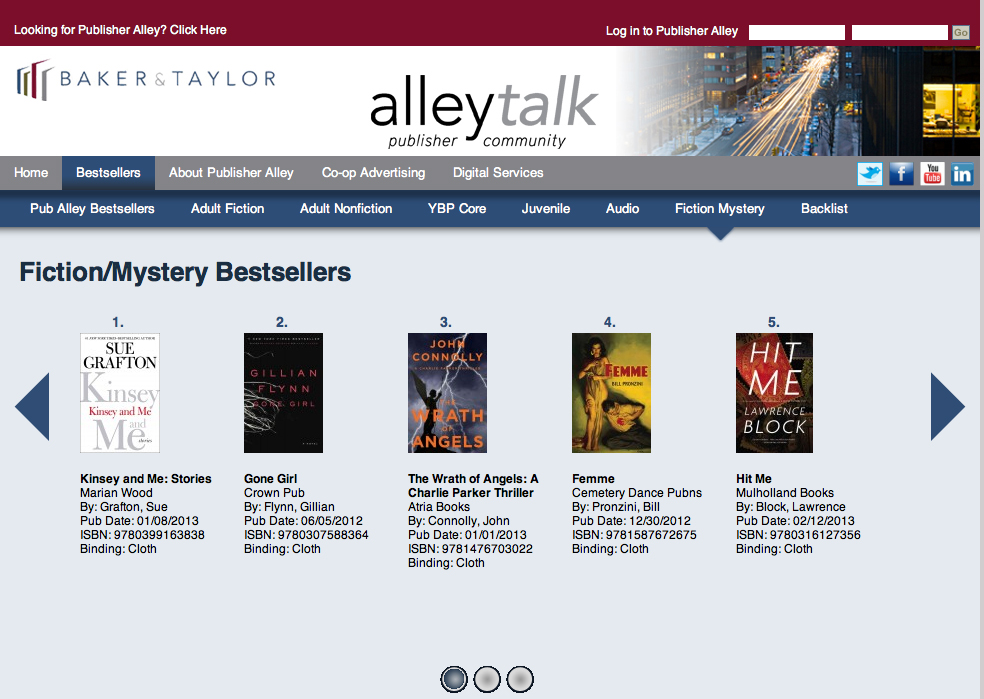
Task: Click ISBN 9780399163838 text
Action: click(x=142, y=535)
